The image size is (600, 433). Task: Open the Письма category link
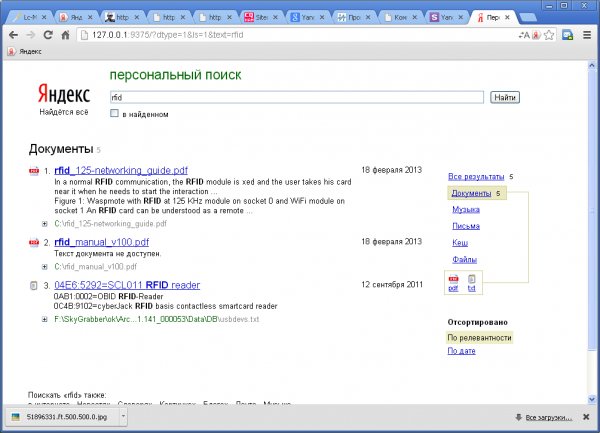point(465,227)
